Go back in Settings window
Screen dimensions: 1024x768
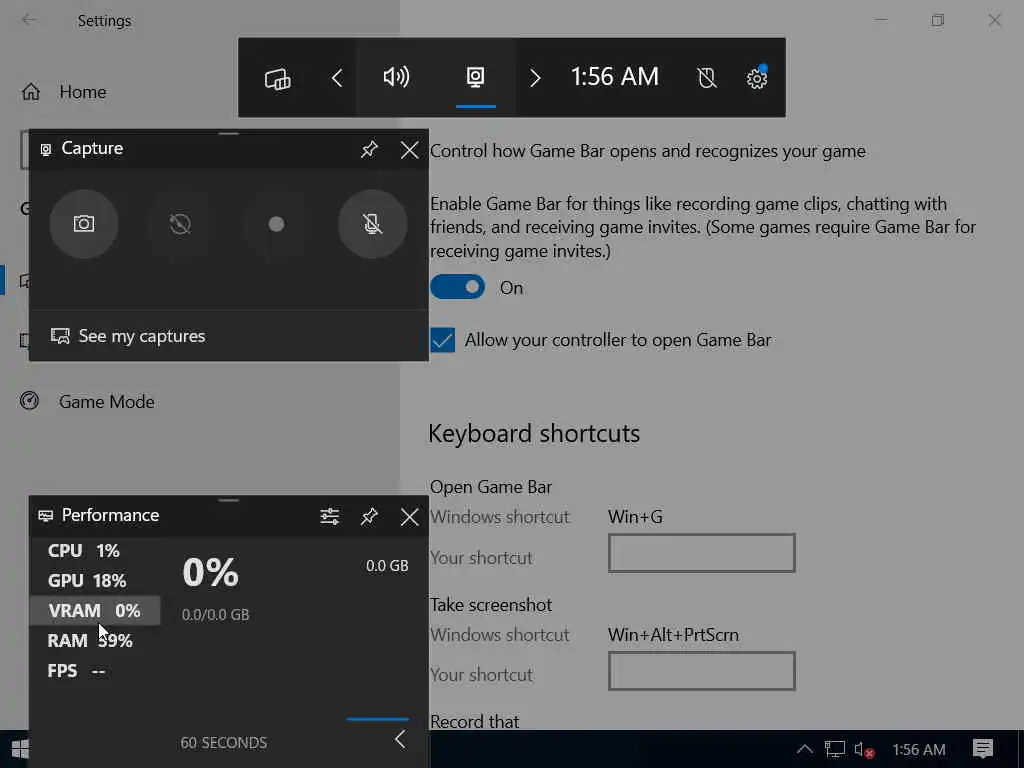pos(29,20)
